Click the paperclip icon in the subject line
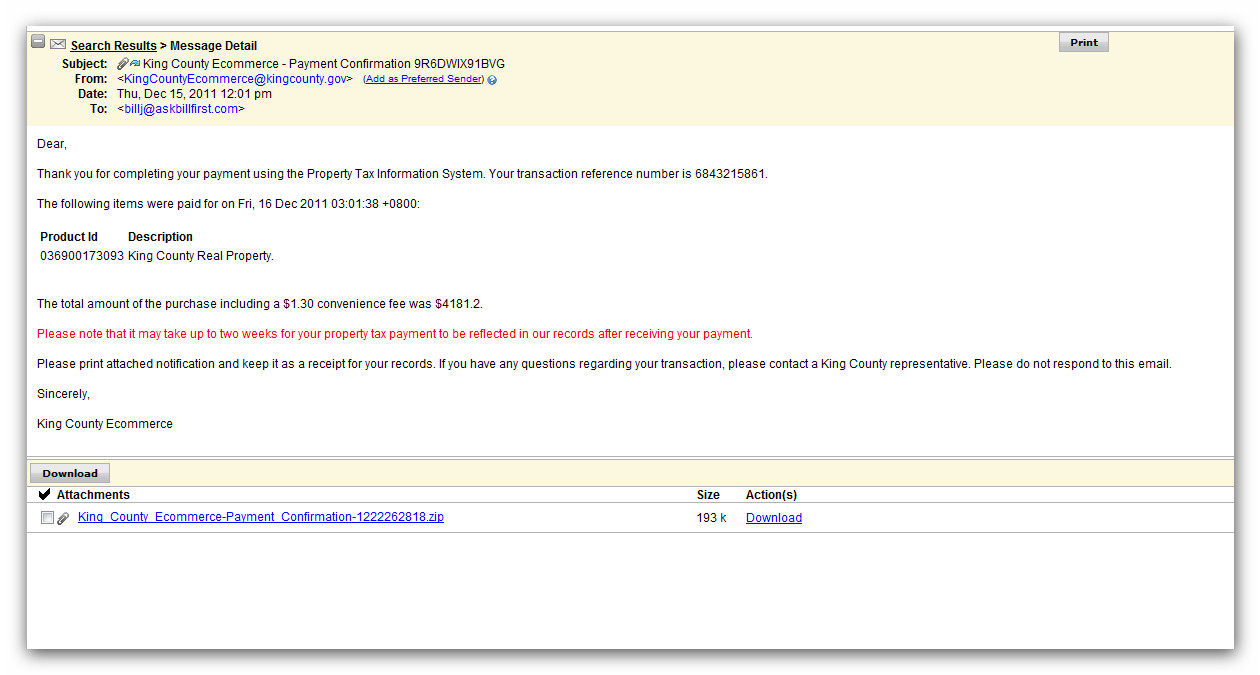Screen dimensions: 1260x675 122,64
